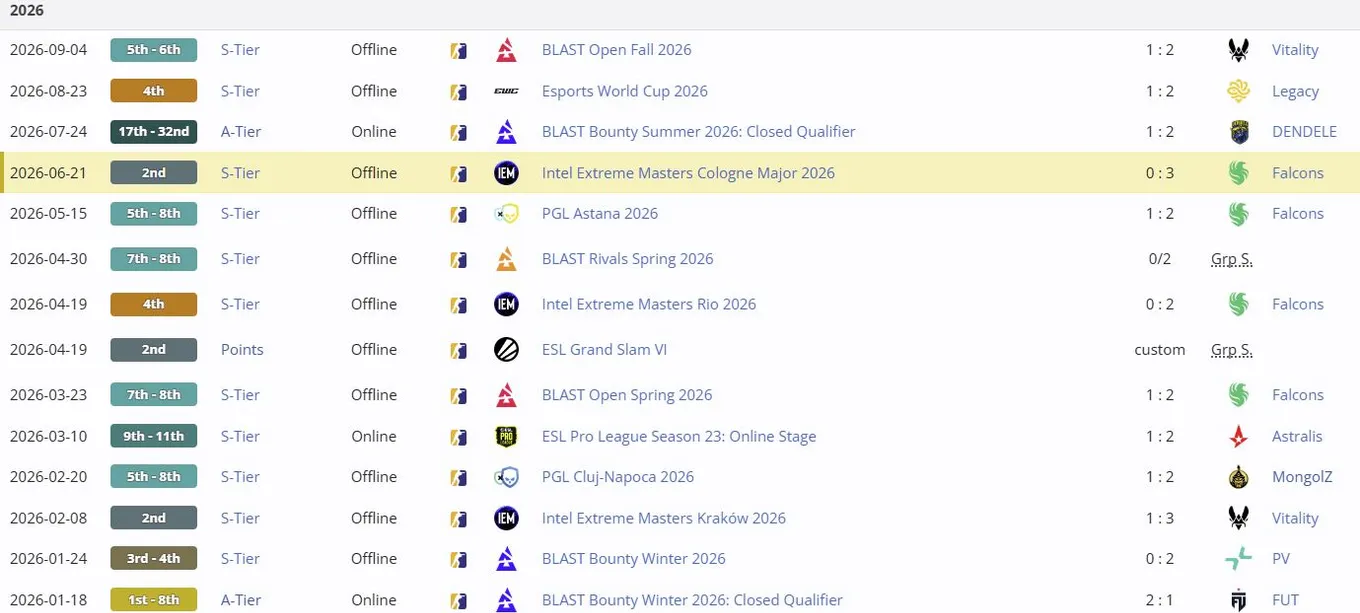Viewport: 1360px width, 613px height.
Task: Open Esports World Cup 2026 link
Action: (624, 91)
